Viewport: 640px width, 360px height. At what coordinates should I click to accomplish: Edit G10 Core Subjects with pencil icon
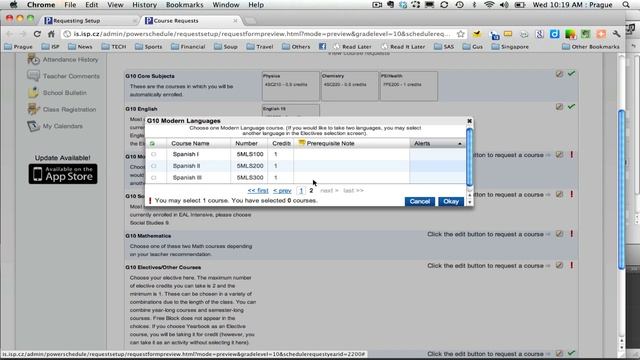(559, 74)
